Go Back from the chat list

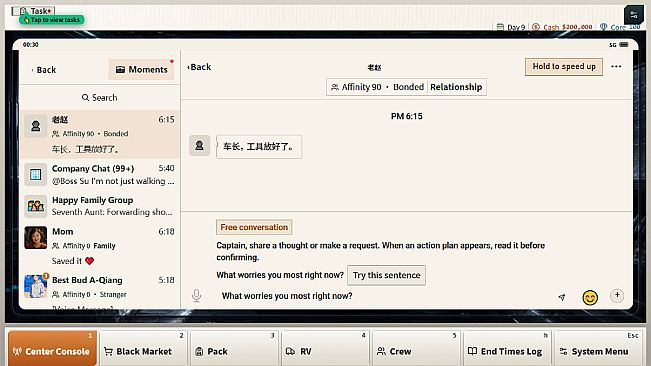click(x=44, y=70)
